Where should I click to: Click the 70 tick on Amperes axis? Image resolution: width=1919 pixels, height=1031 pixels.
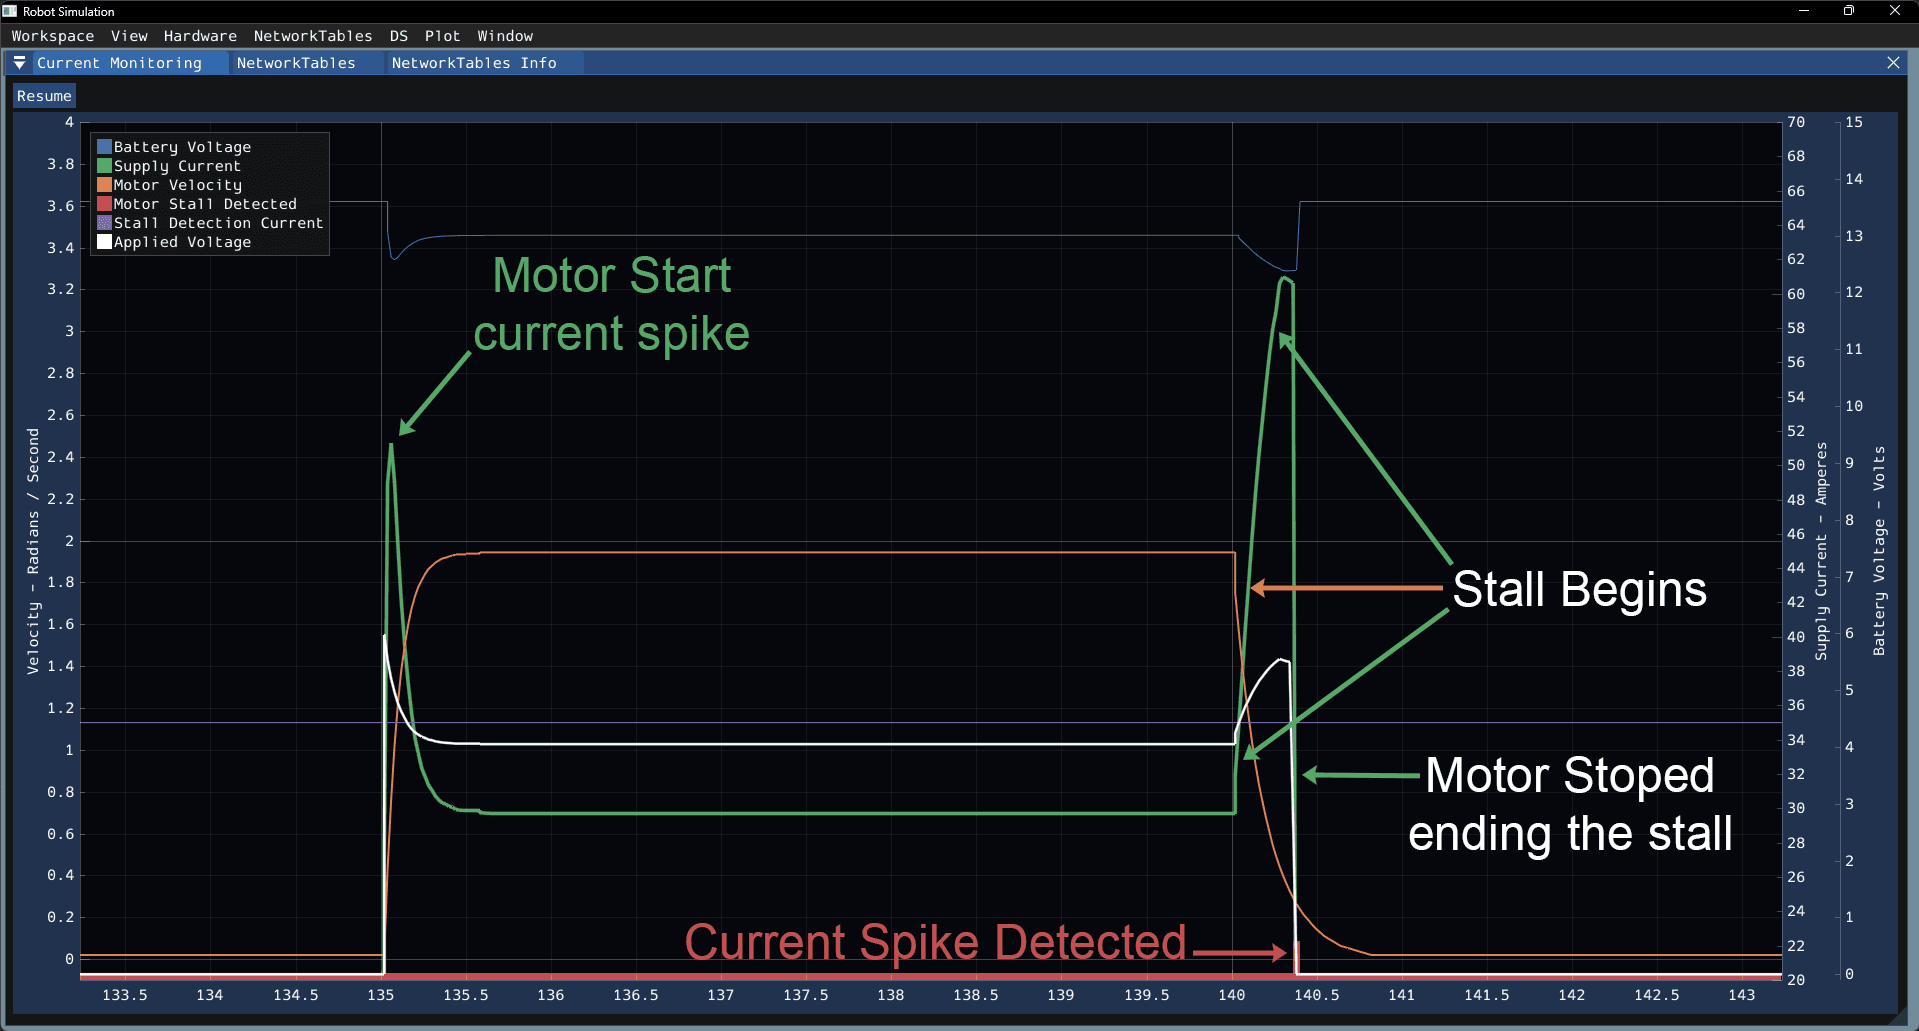[1796, 122]
